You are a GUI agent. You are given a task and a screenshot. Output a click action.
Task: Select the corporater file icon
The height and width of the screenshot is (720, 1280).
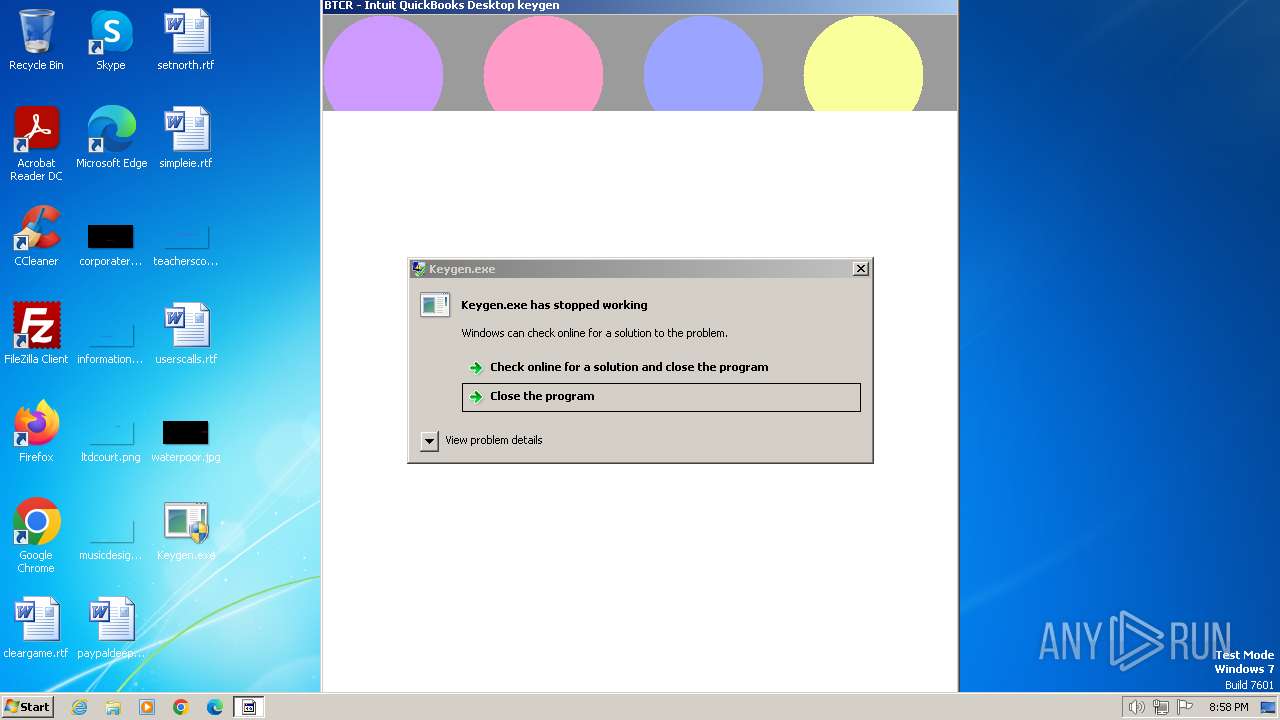110,243
